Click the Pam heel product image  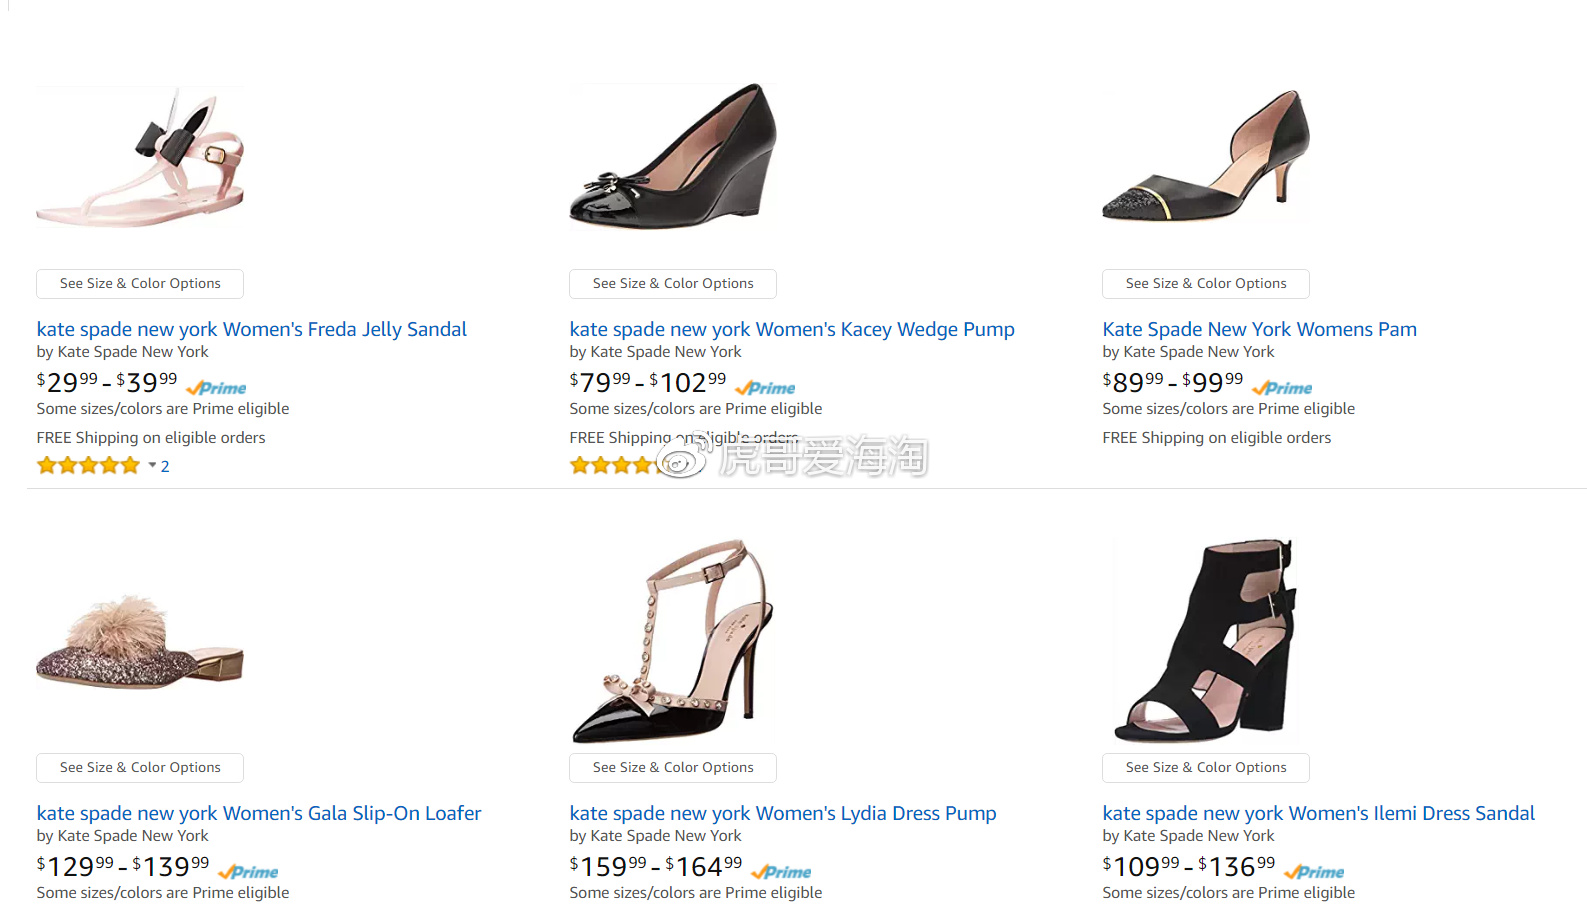click(1206, 157)
